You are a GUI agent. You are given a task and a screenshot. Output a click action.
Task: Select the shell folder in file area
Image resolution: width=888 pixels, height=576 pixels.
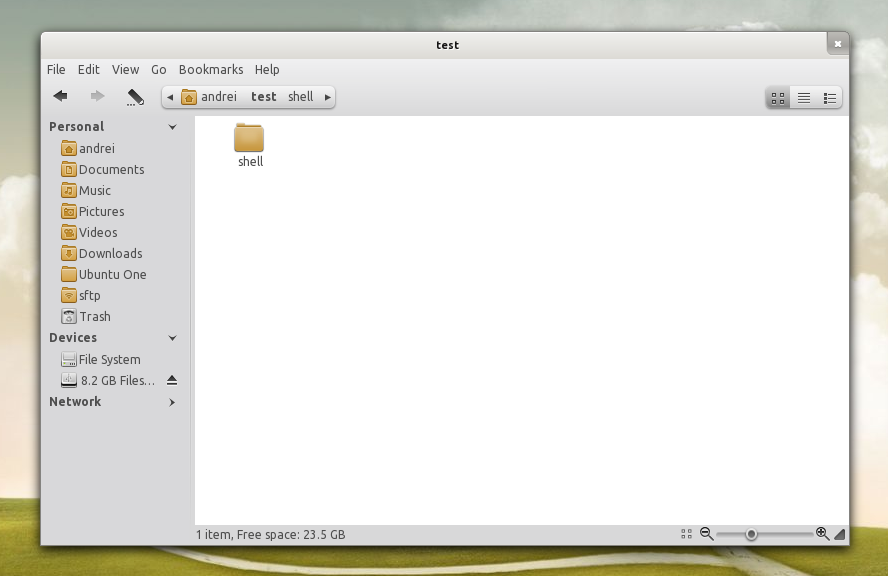coord(250,146)
